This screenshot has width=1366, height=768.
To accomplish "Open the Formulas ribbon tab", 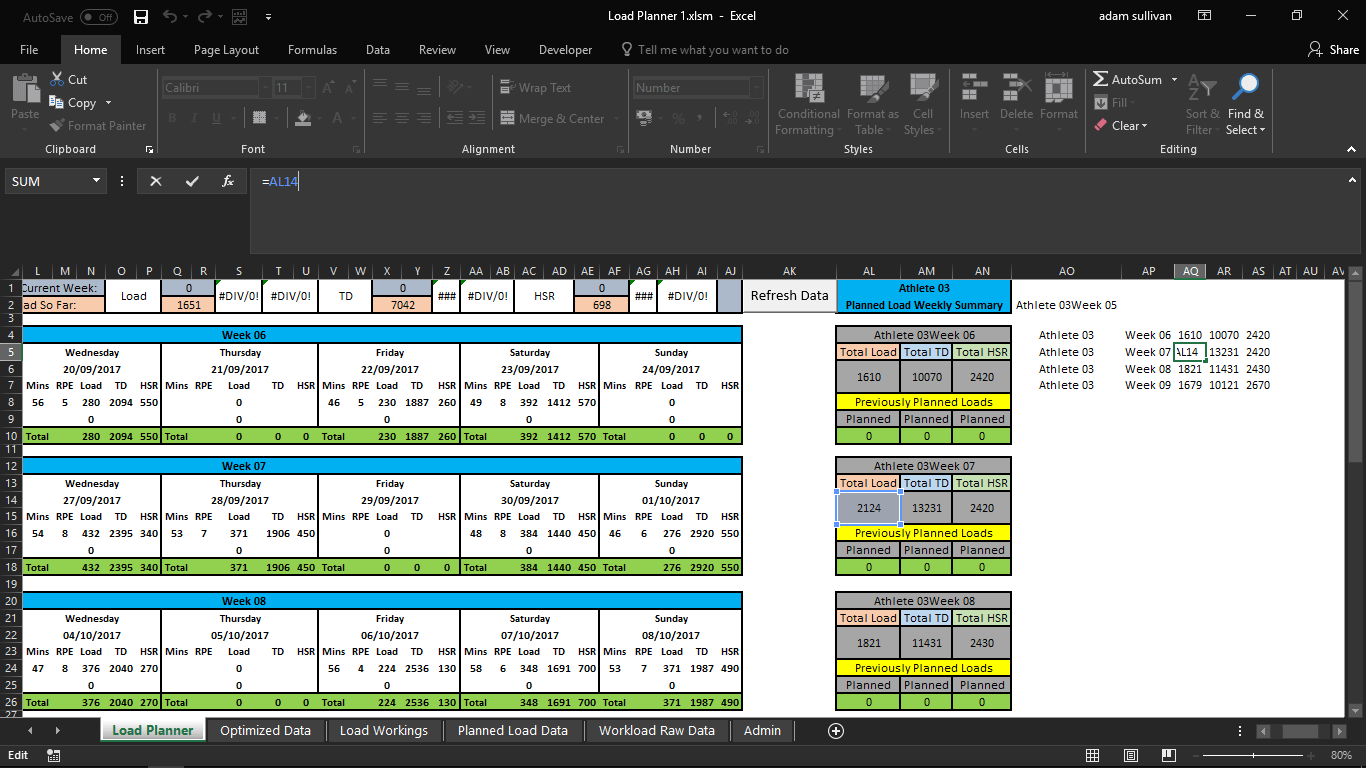I will 312,50.
